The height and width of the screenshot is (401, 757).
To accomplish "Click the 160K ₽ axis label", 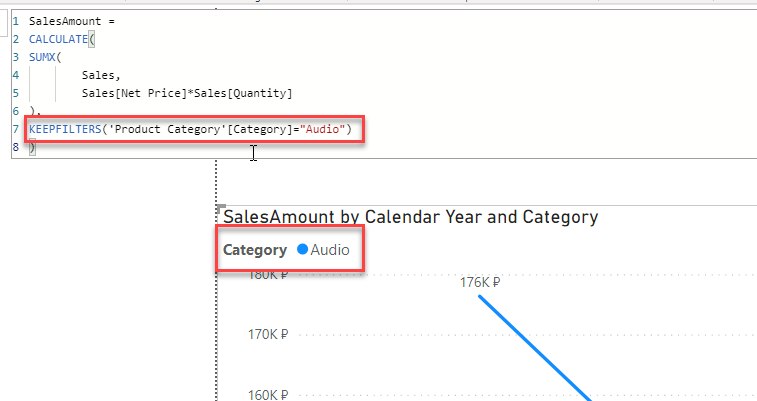I will tap(268, 395).
